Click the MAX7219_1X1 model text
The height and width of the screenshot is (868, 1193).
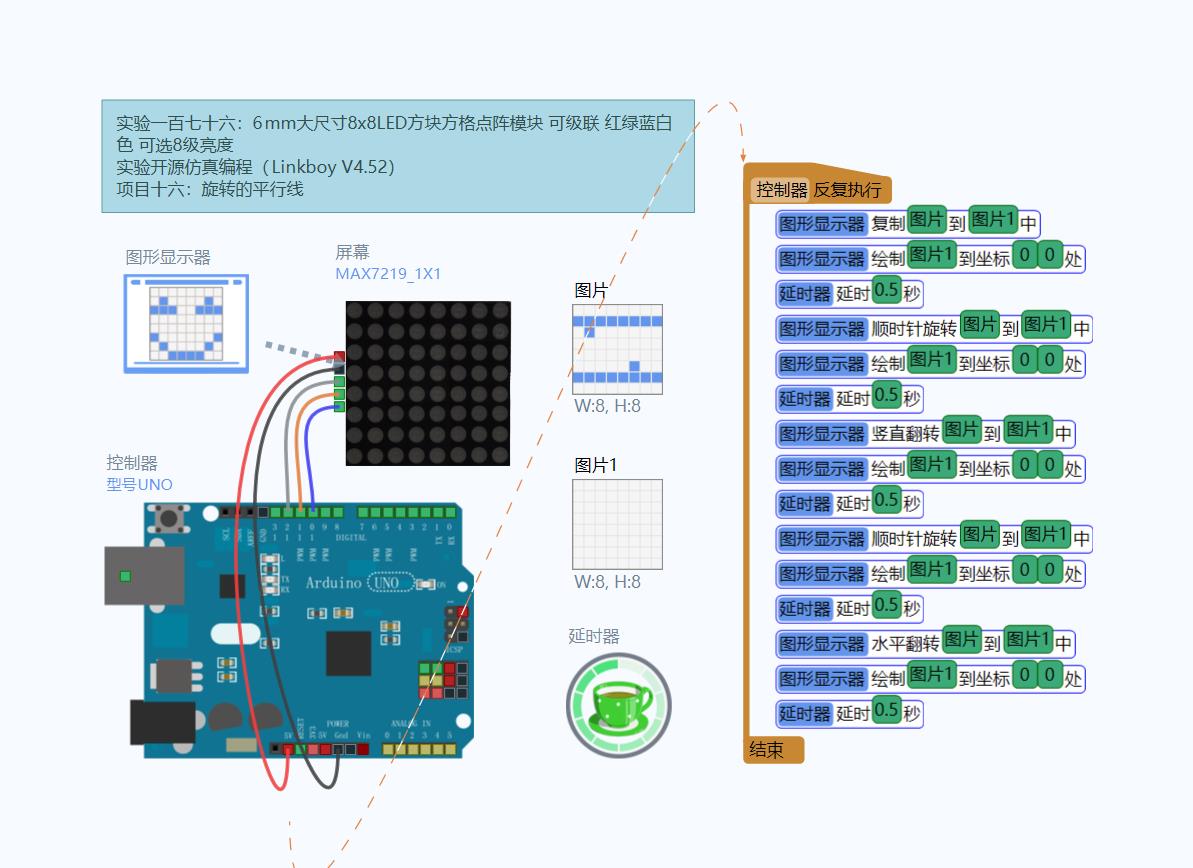(388, 274)
